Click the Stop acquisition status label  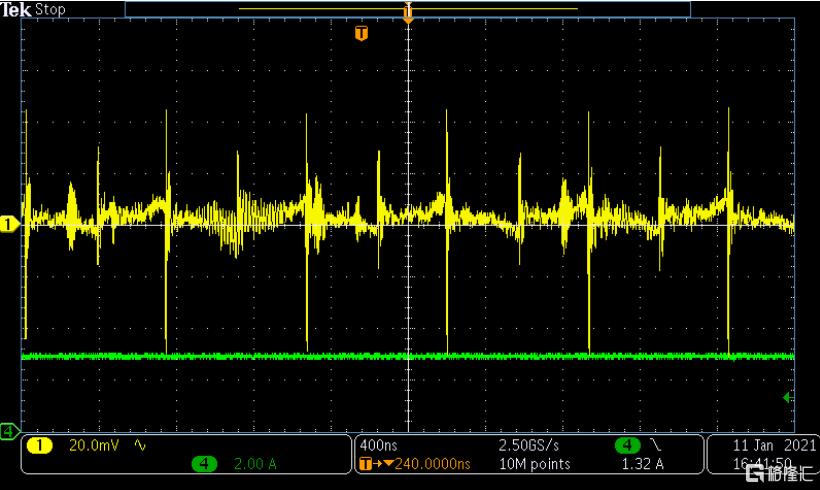click(50, 9)
